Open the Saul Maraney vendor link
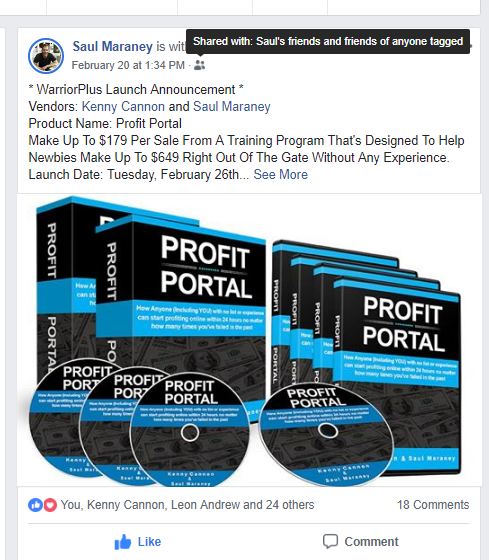The height and width of the screenshot is (560, 489). point(232,106)
